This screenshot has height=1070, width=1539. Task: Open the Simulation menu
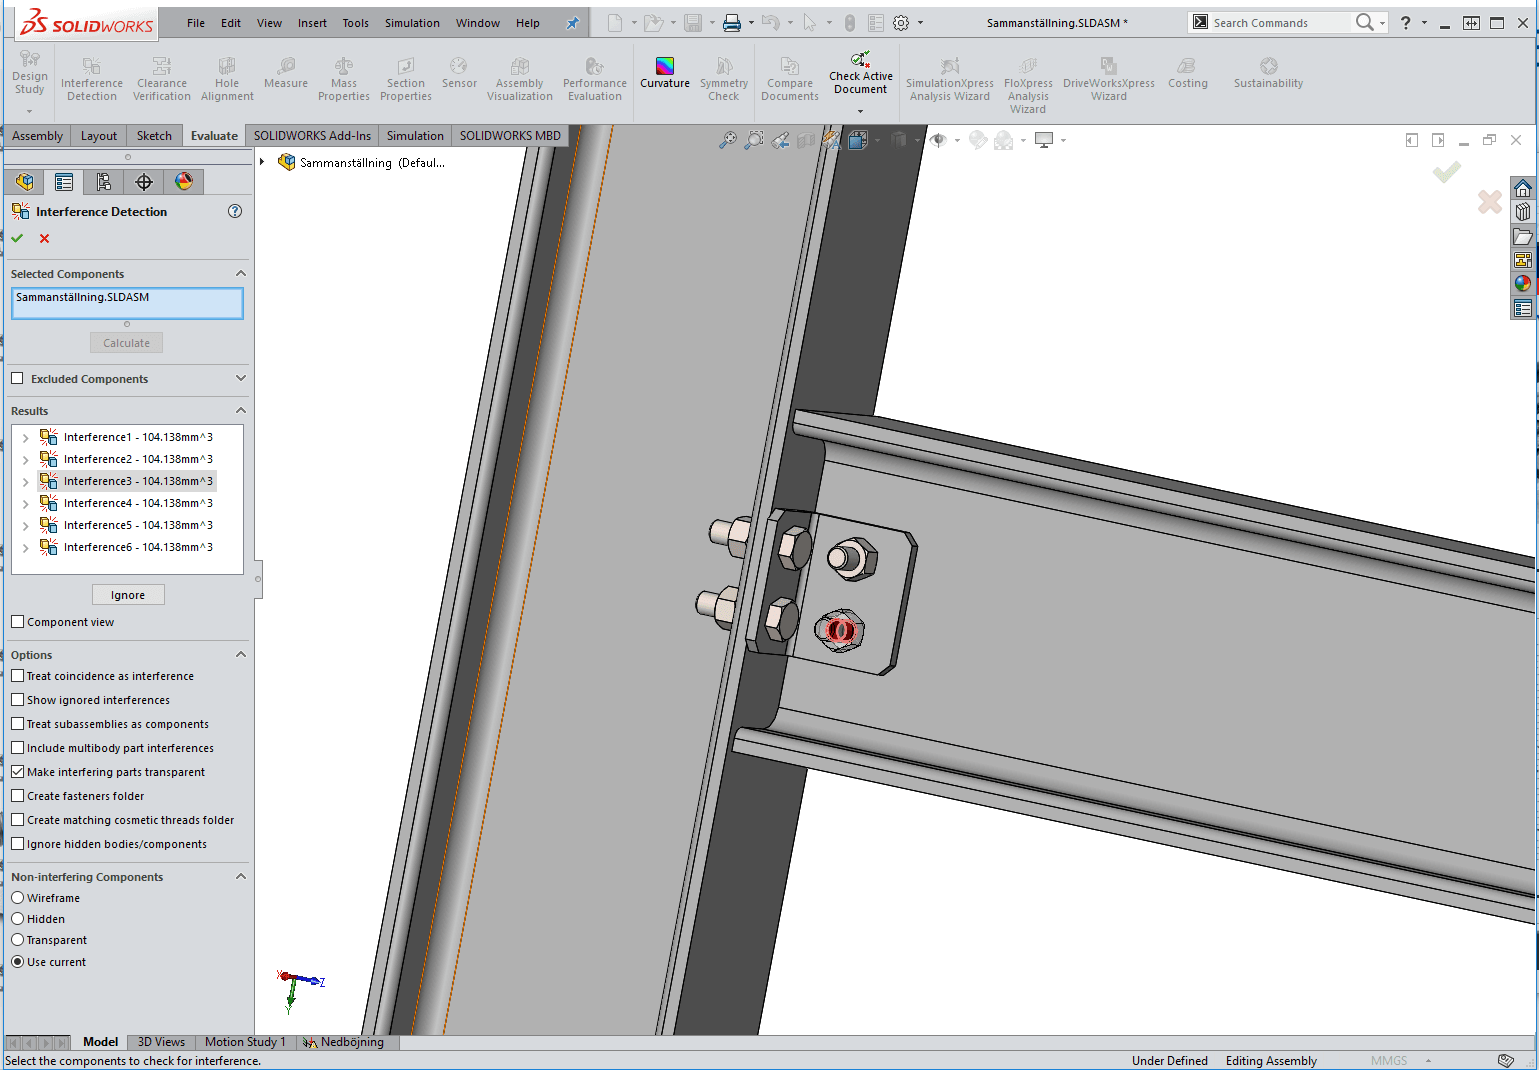tap(412, 23)
